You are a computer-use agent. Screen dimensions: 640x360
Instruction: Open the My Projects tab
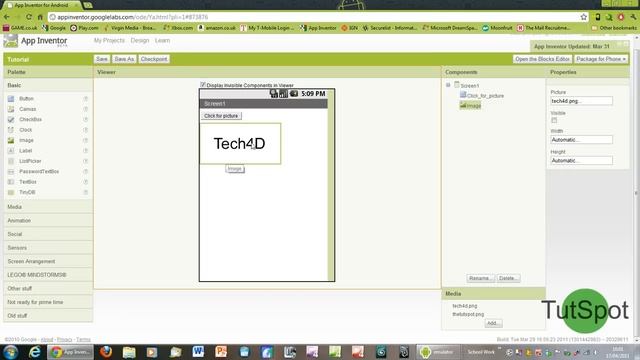click(109, 40)
